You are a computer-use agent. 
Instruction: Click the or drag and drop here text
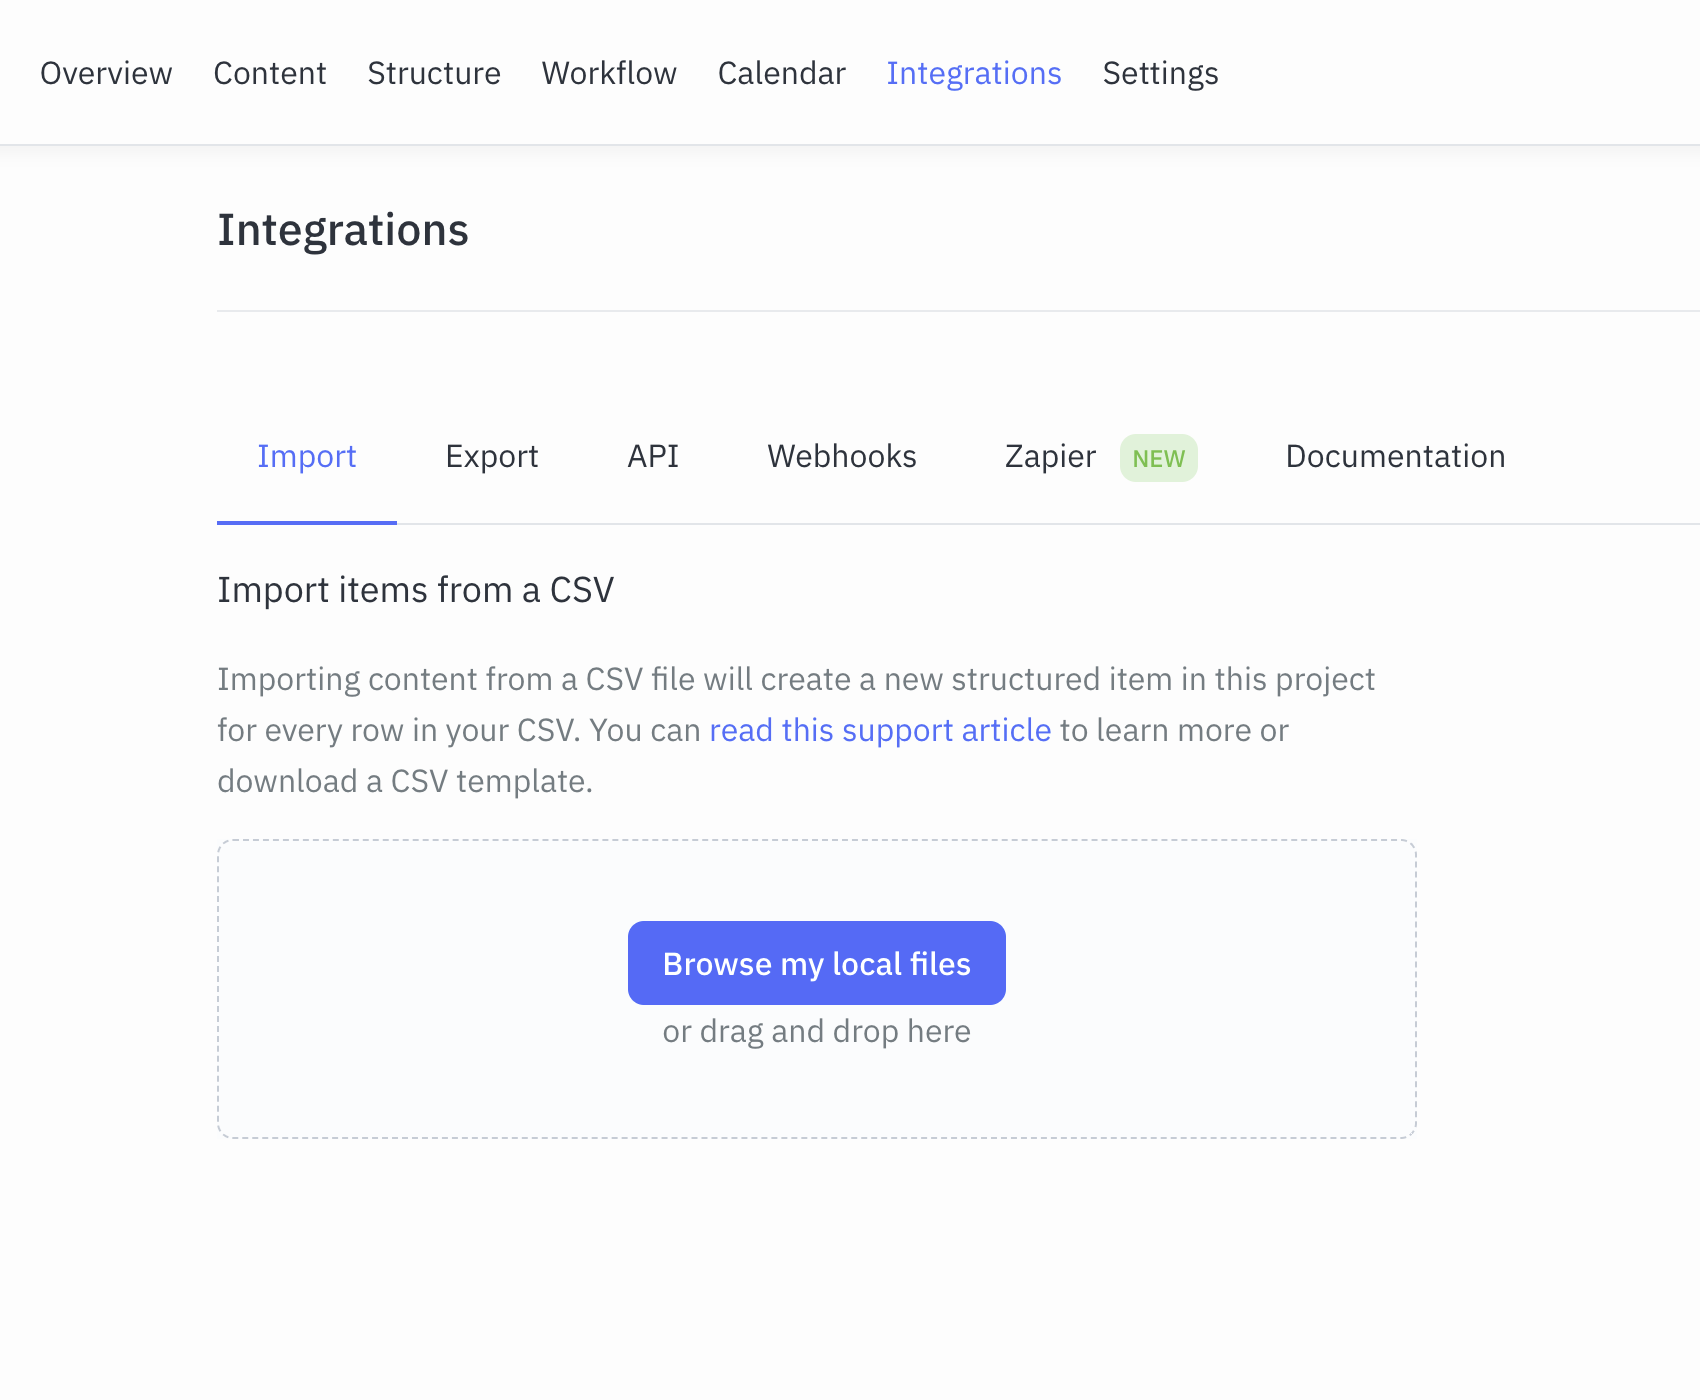coord(816,1030)
